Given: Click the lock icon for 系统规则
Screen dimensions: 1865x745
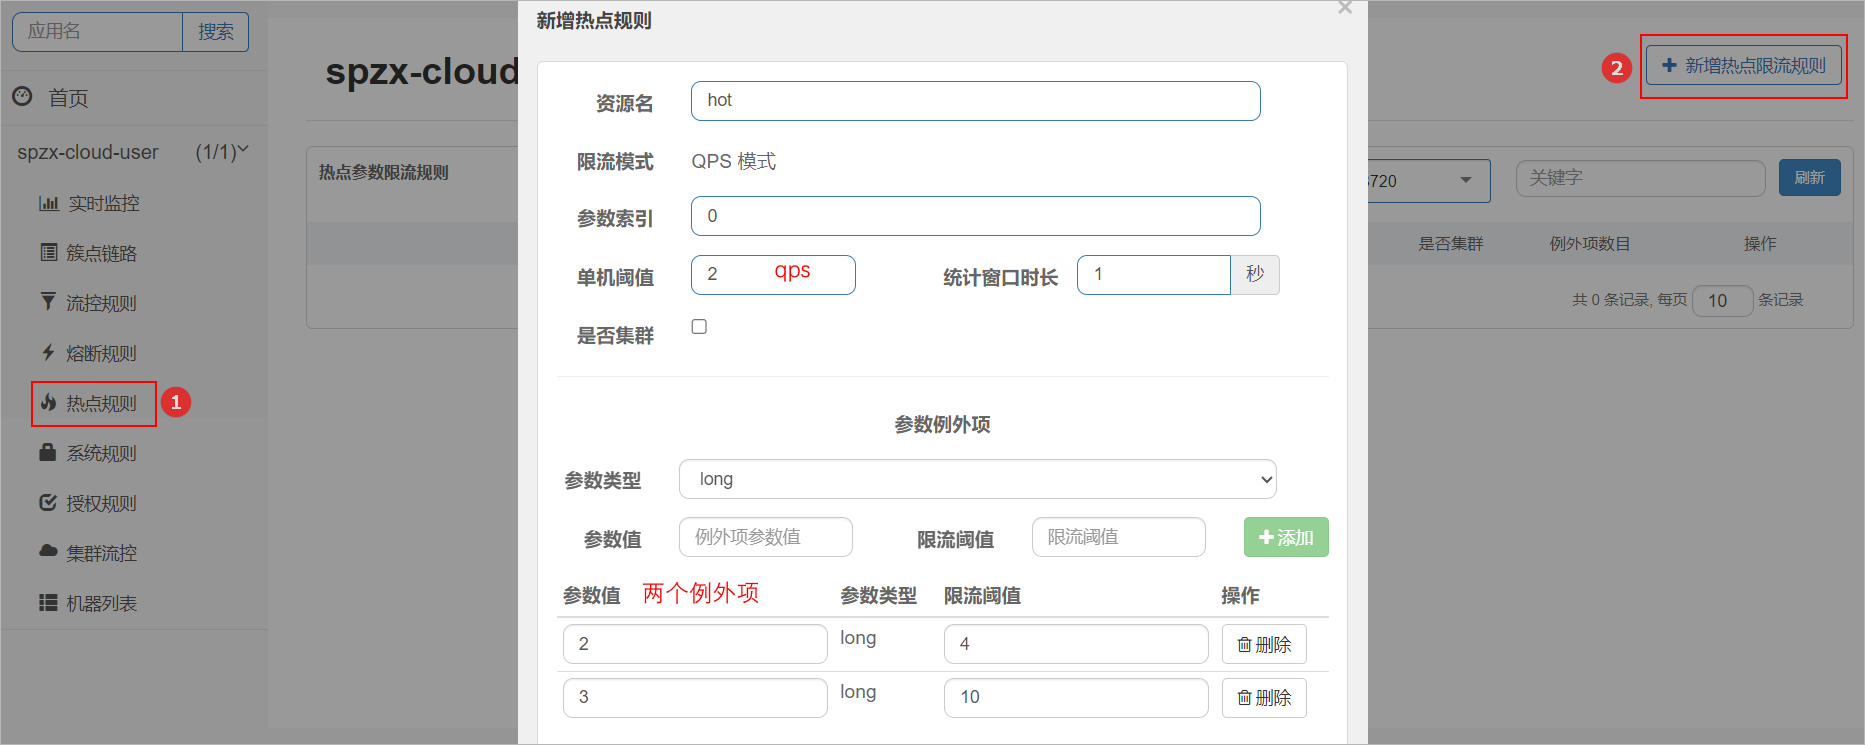Looking at the screenshot, I should pos(48,452).
